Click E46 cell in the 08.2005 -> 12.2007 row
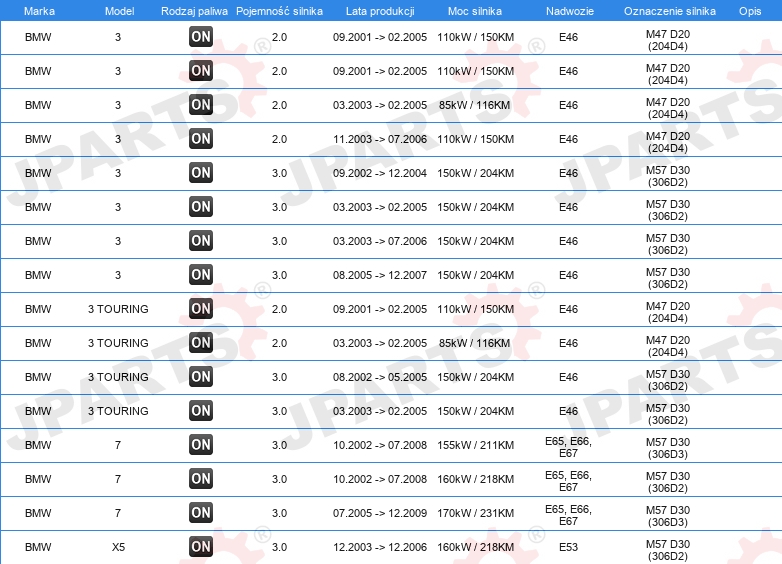782x564 pixels. point(568,275)
